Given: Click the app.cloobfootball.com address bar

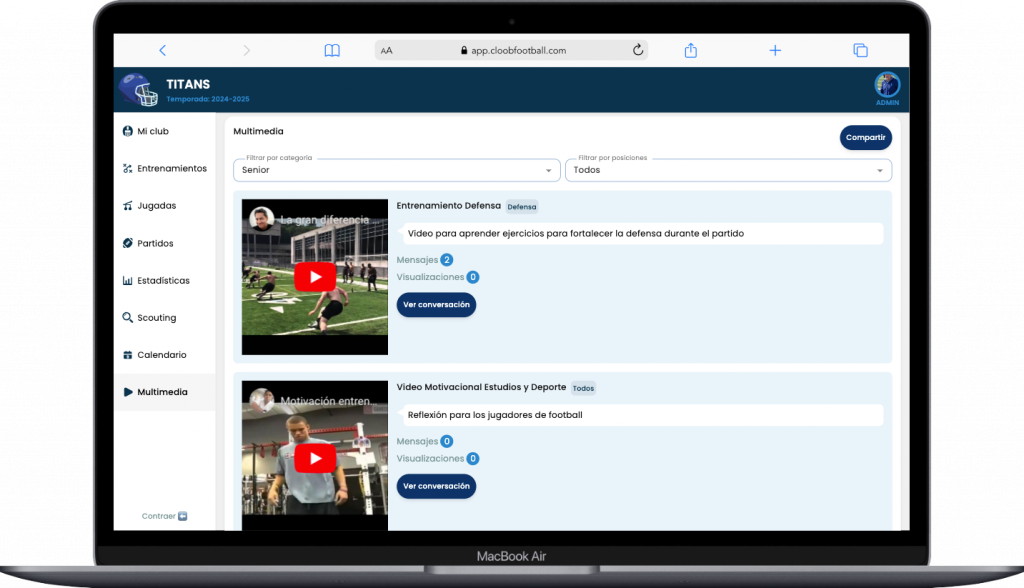Looking at the screenshot, I should coord(511,50).
